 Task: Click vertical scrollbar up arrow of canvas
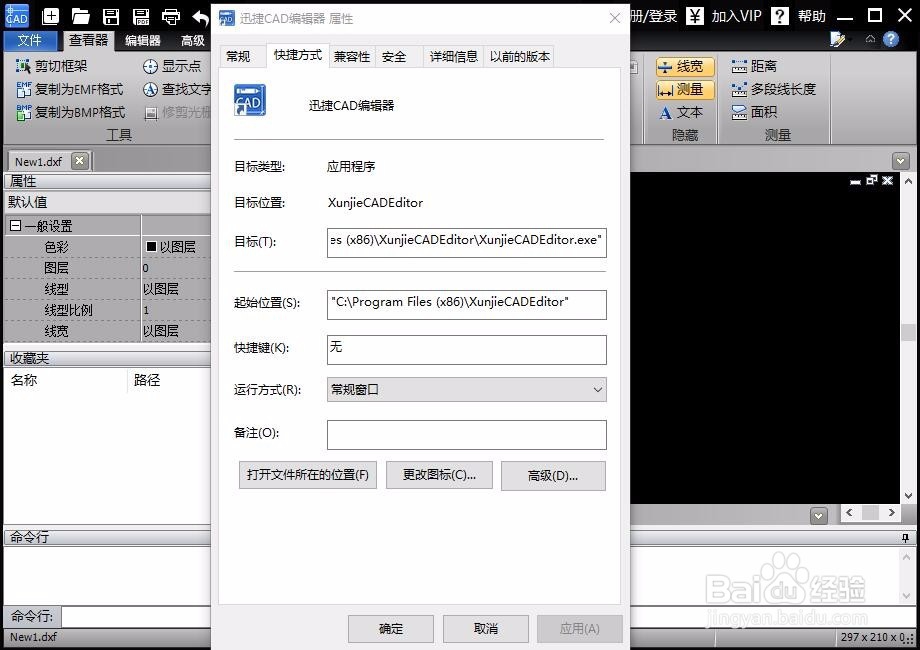click(908, 181)
